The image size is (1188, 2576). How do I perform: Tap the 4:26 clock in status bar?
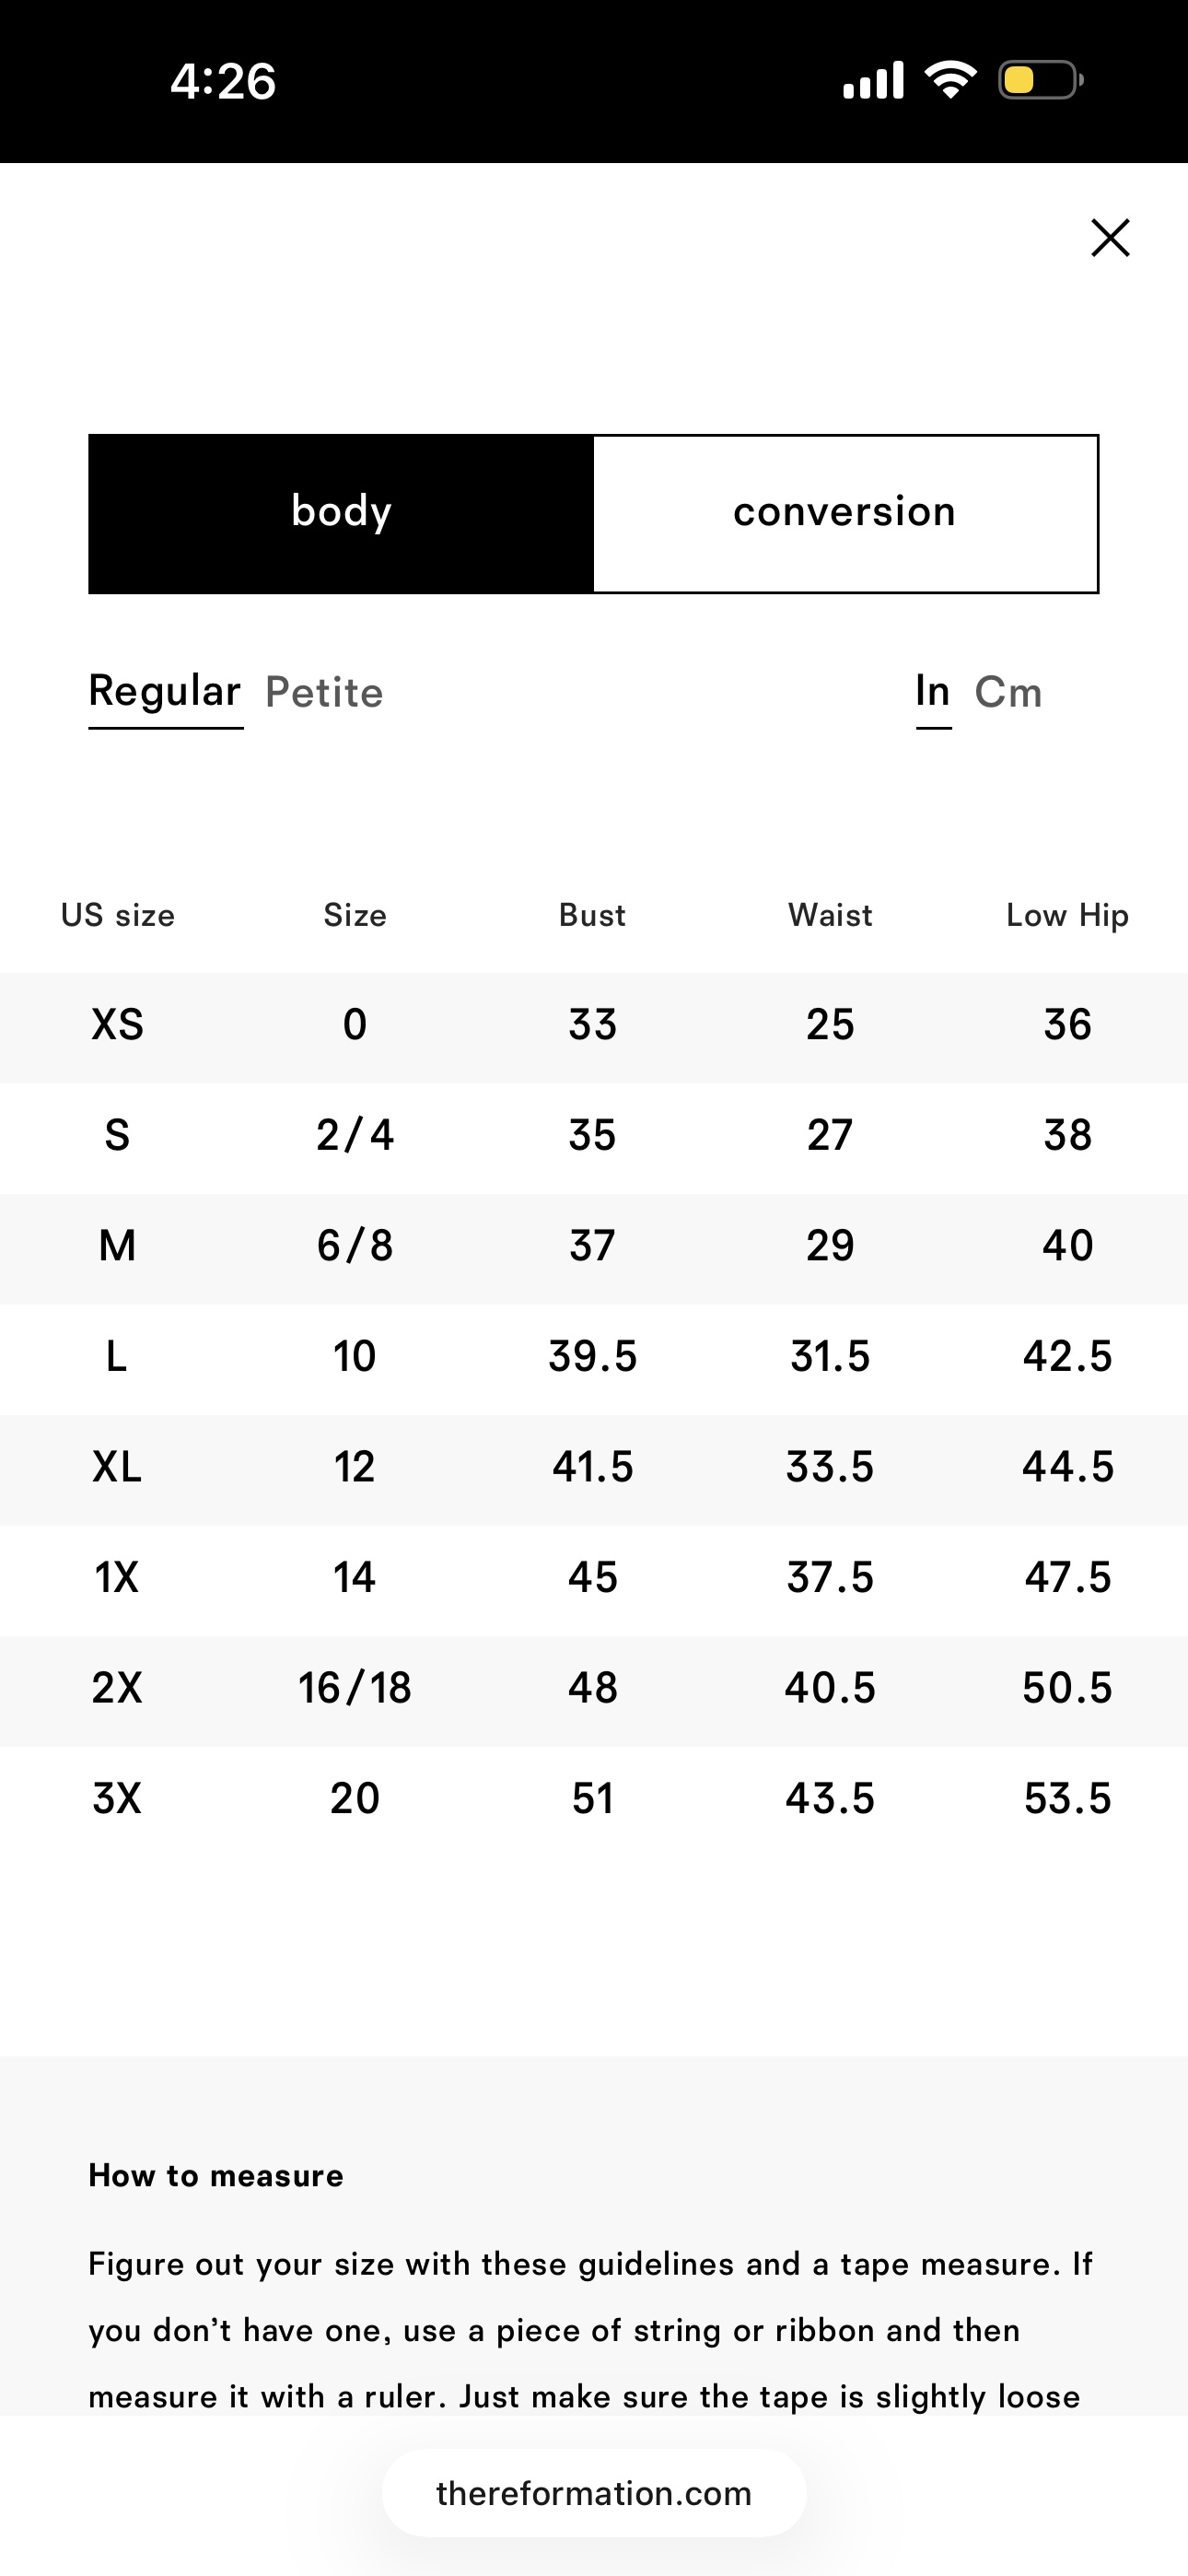(223, 81)
